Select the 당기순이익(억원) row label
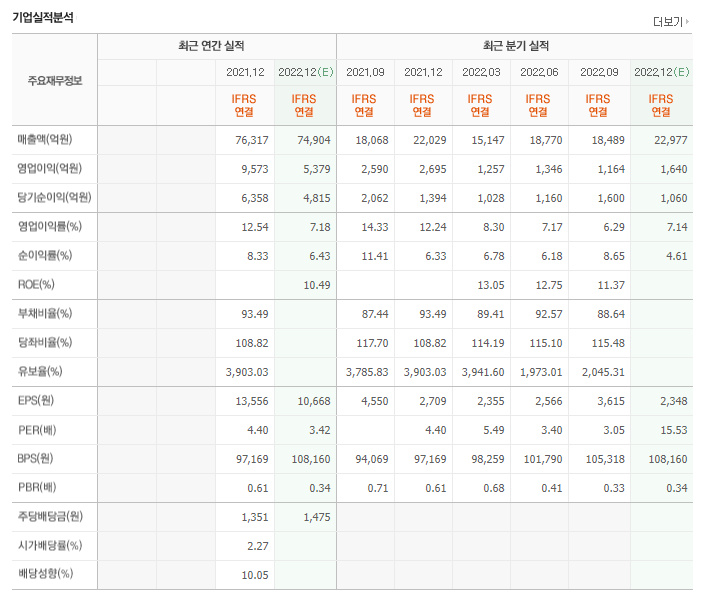702x597 pixels. pos(54,198)
